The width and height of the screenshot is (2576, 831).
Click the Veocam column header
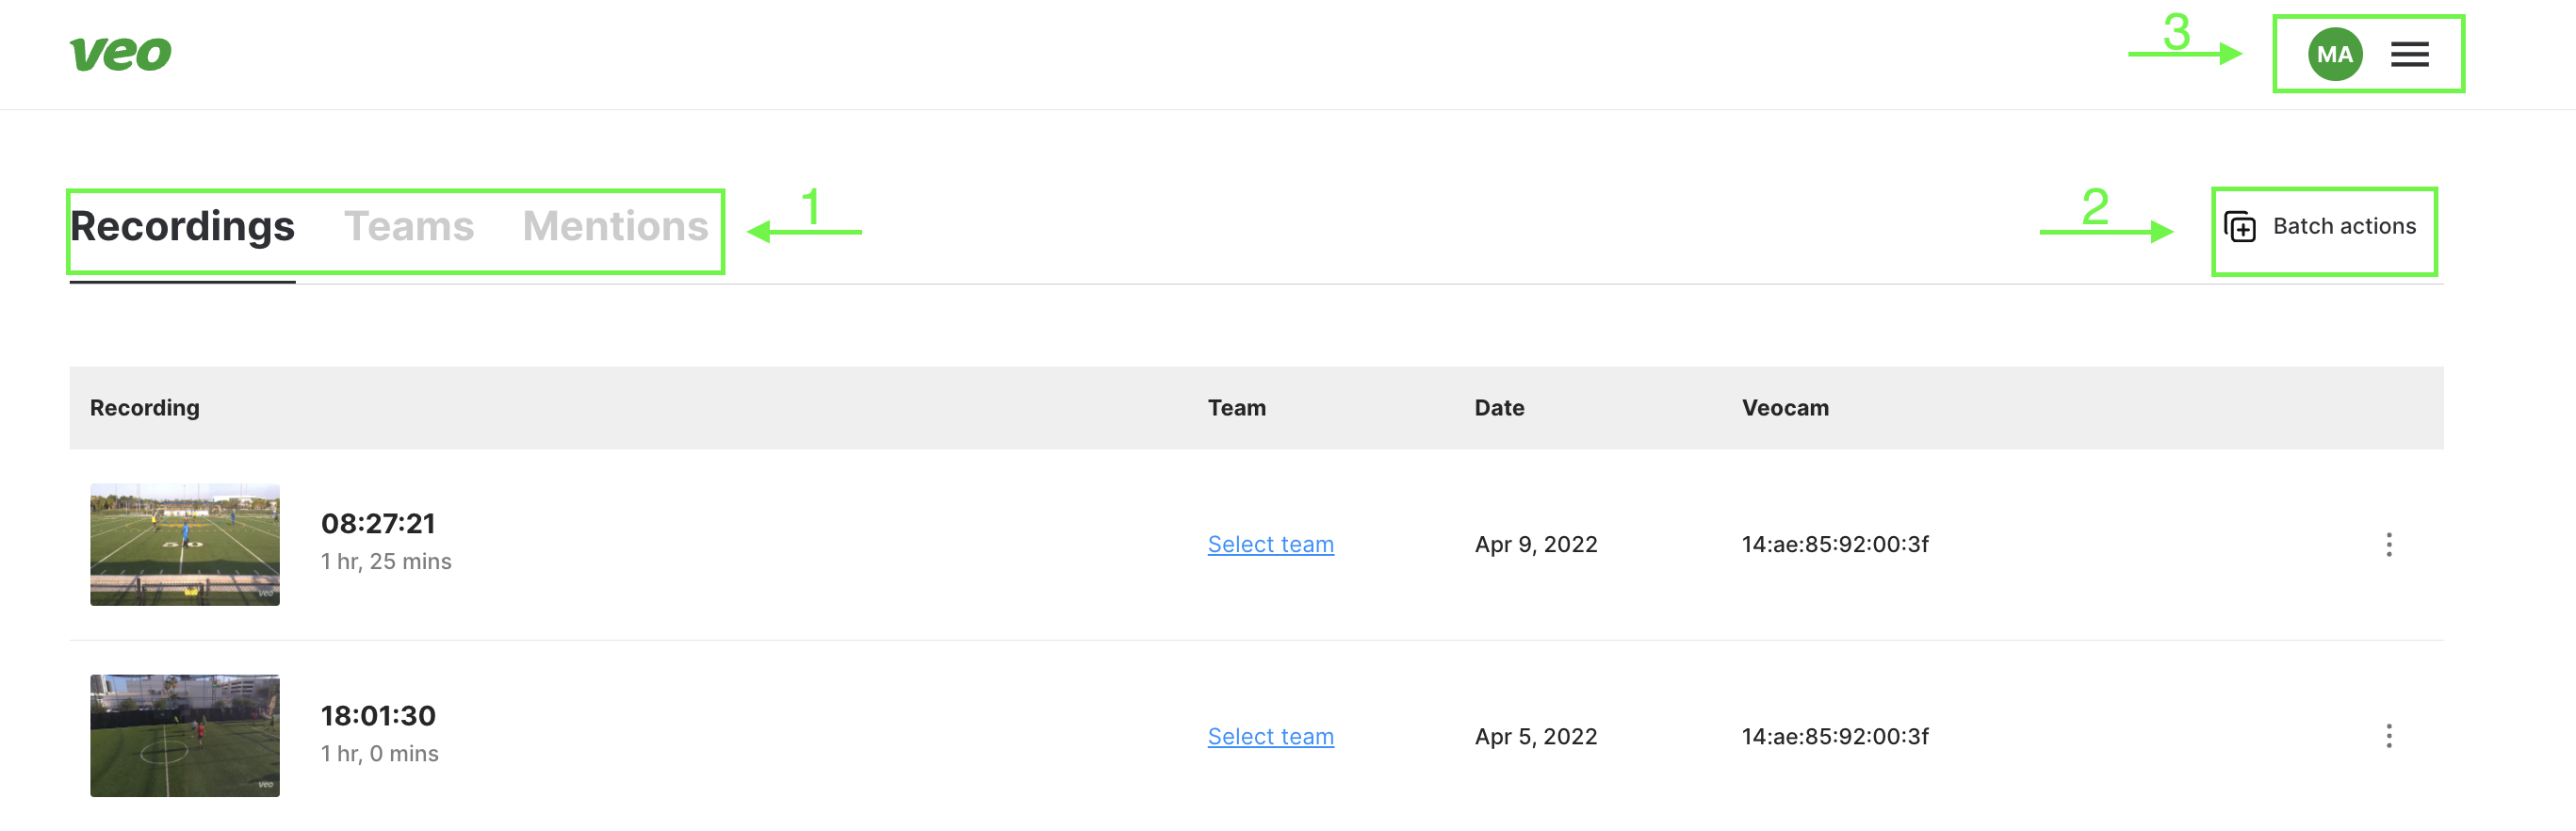tap(1785, 408)
